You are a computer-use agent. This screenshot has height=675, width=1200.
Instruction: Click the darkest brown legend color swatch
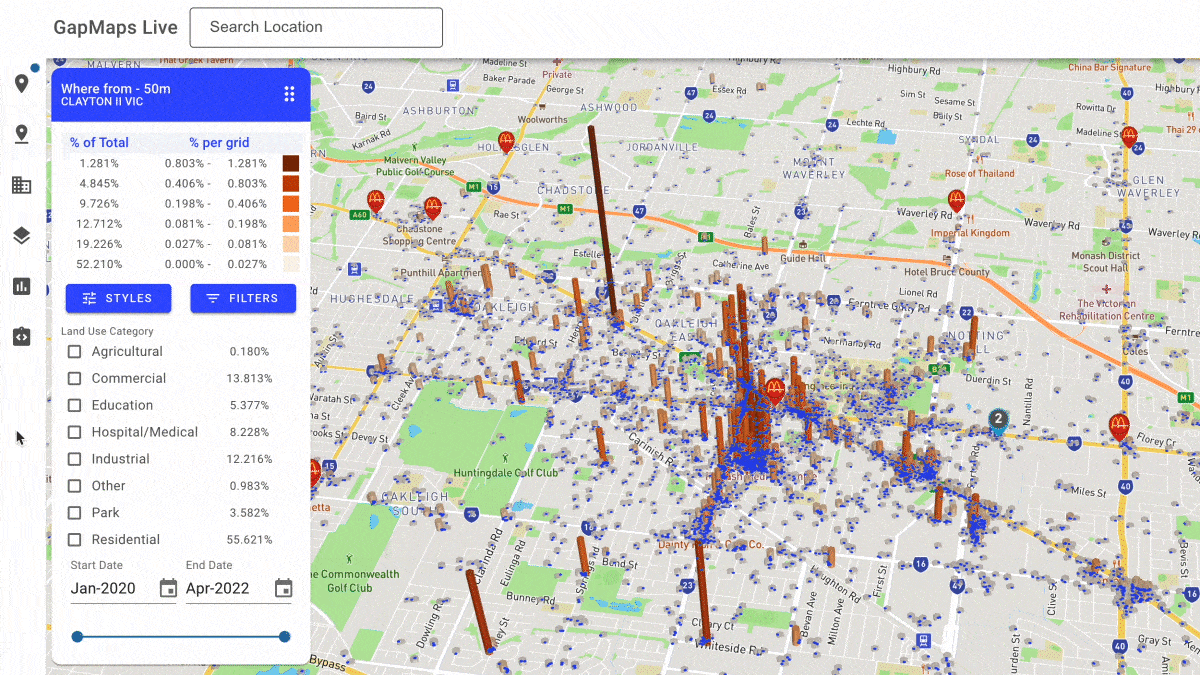pyautogui.click(x=291, y=163)
